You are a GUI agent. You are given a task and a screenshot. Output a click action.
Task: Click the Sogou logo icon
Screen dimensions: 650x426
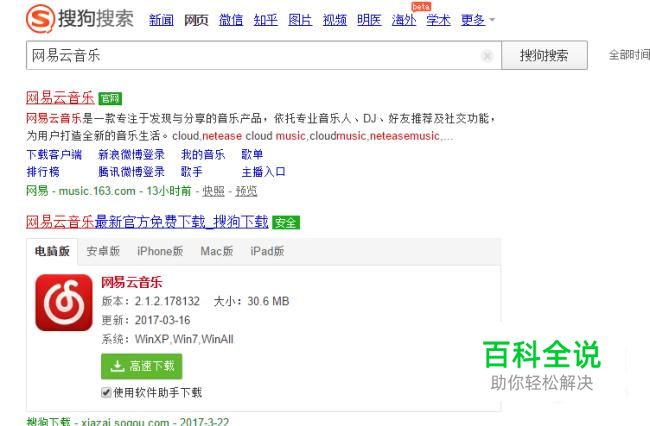tap(40, 19)
